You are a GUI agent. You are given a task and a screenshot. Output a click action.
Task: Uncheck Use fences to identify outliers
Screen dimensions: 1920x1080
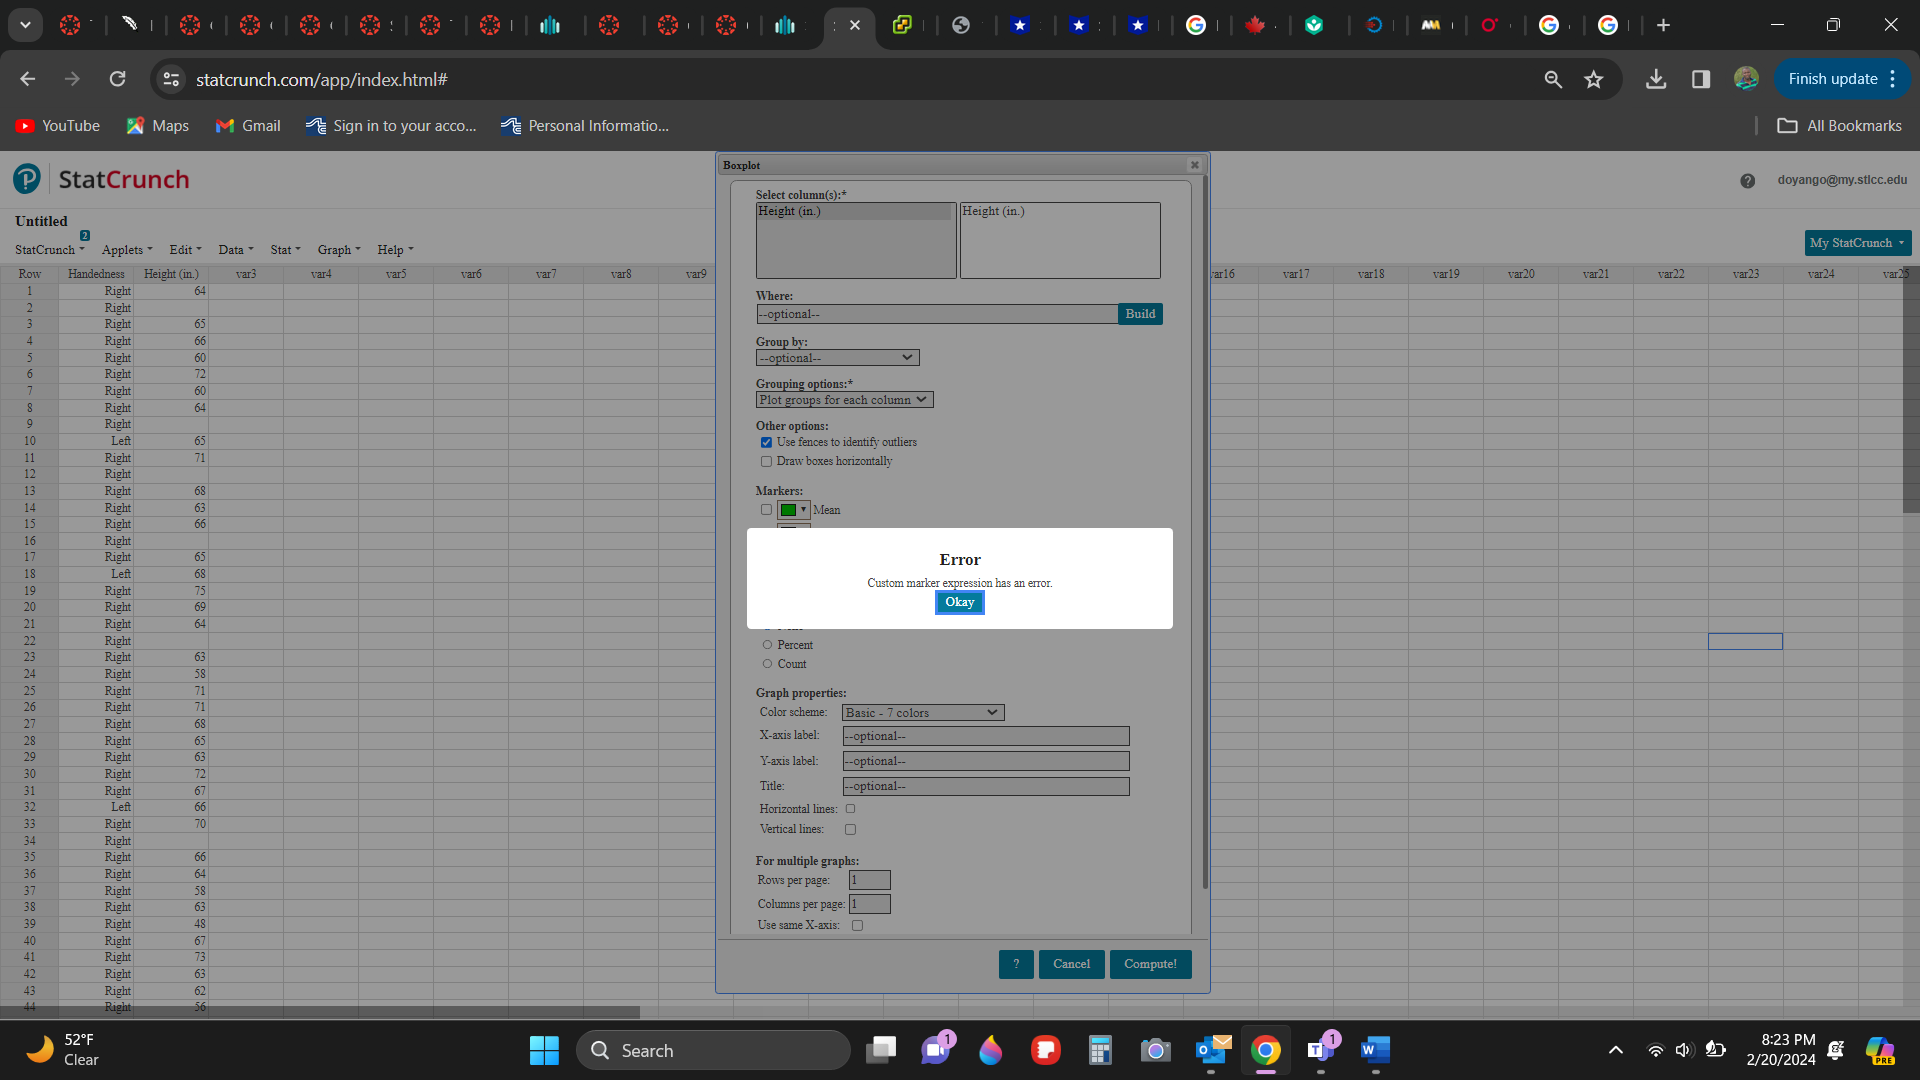coord(766,442)
